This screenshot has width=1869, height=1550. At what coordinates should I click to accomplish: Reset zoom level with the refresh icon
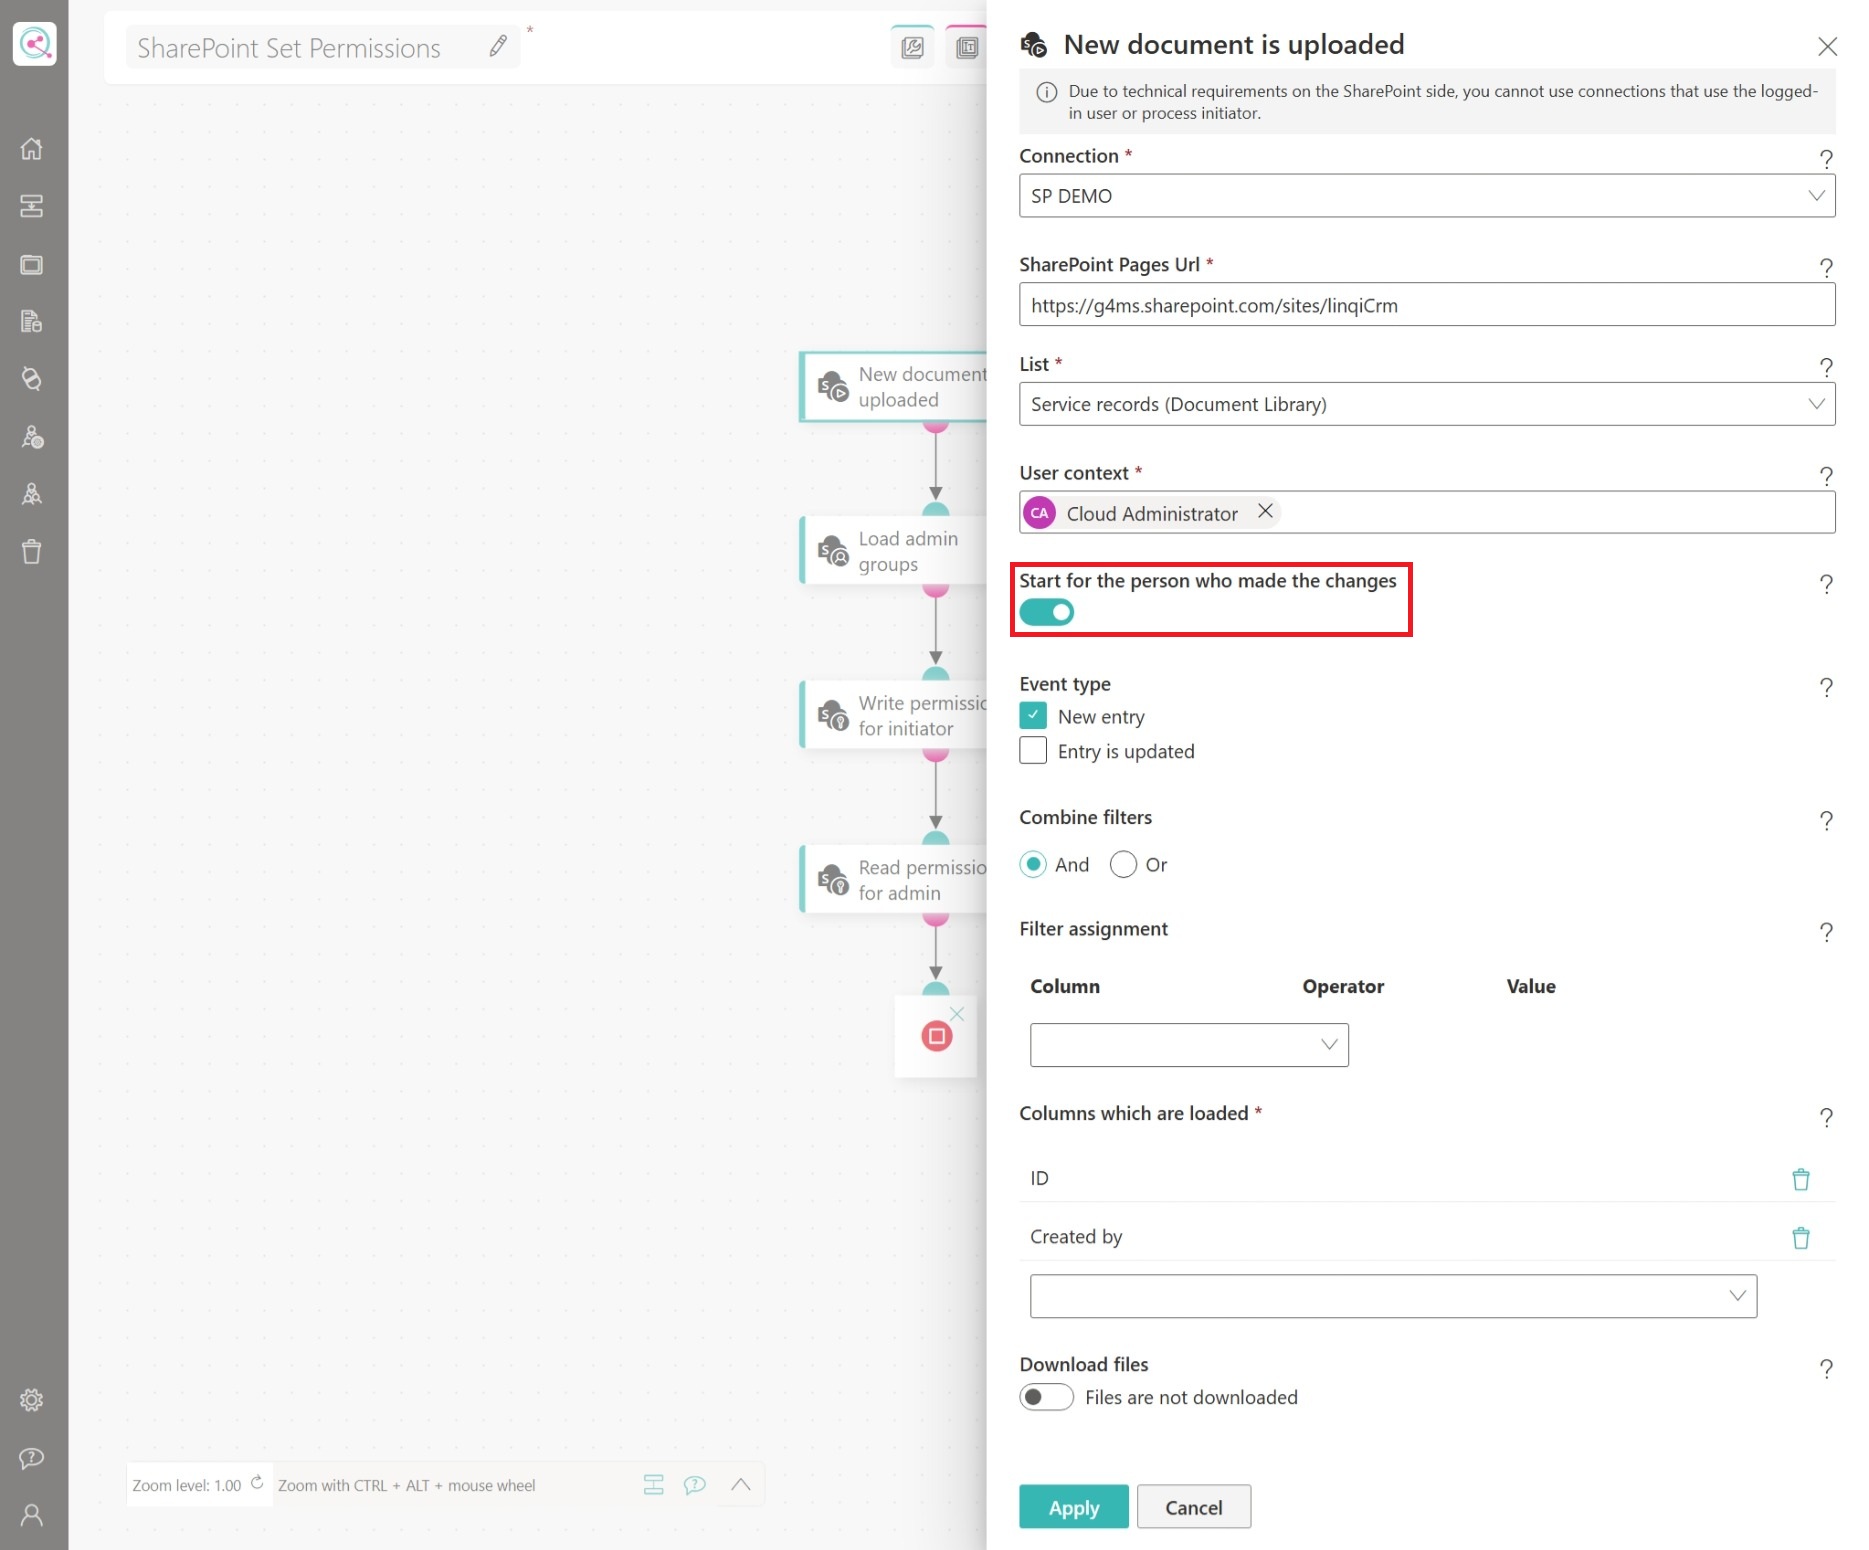pyautogui.click(x=257, y=1483)
